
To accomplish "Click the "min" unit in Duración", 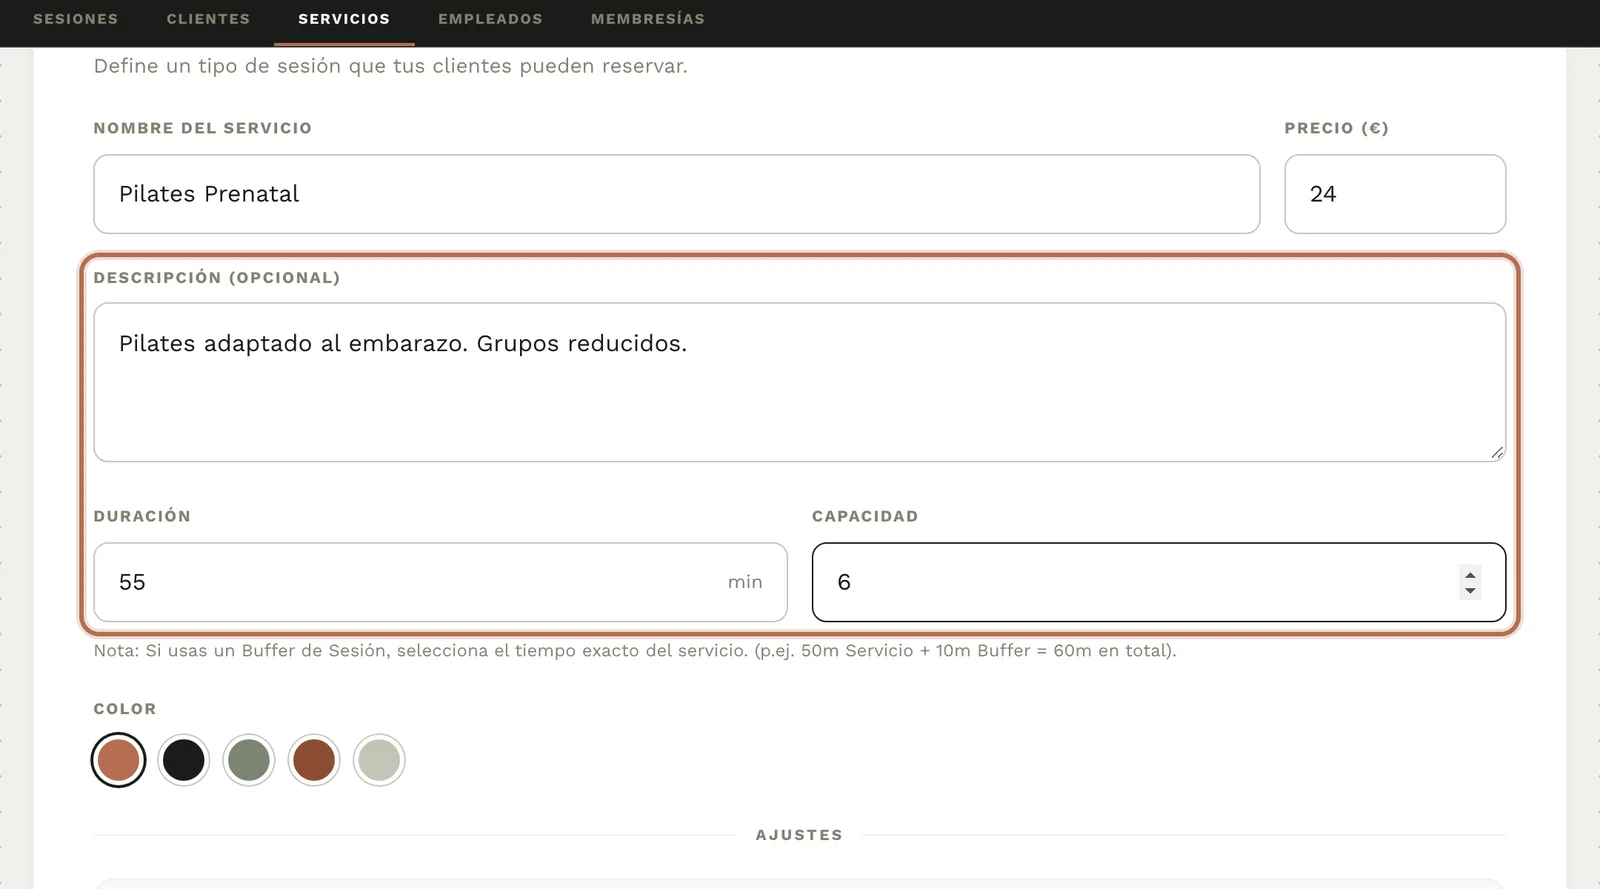I will 745,582.
